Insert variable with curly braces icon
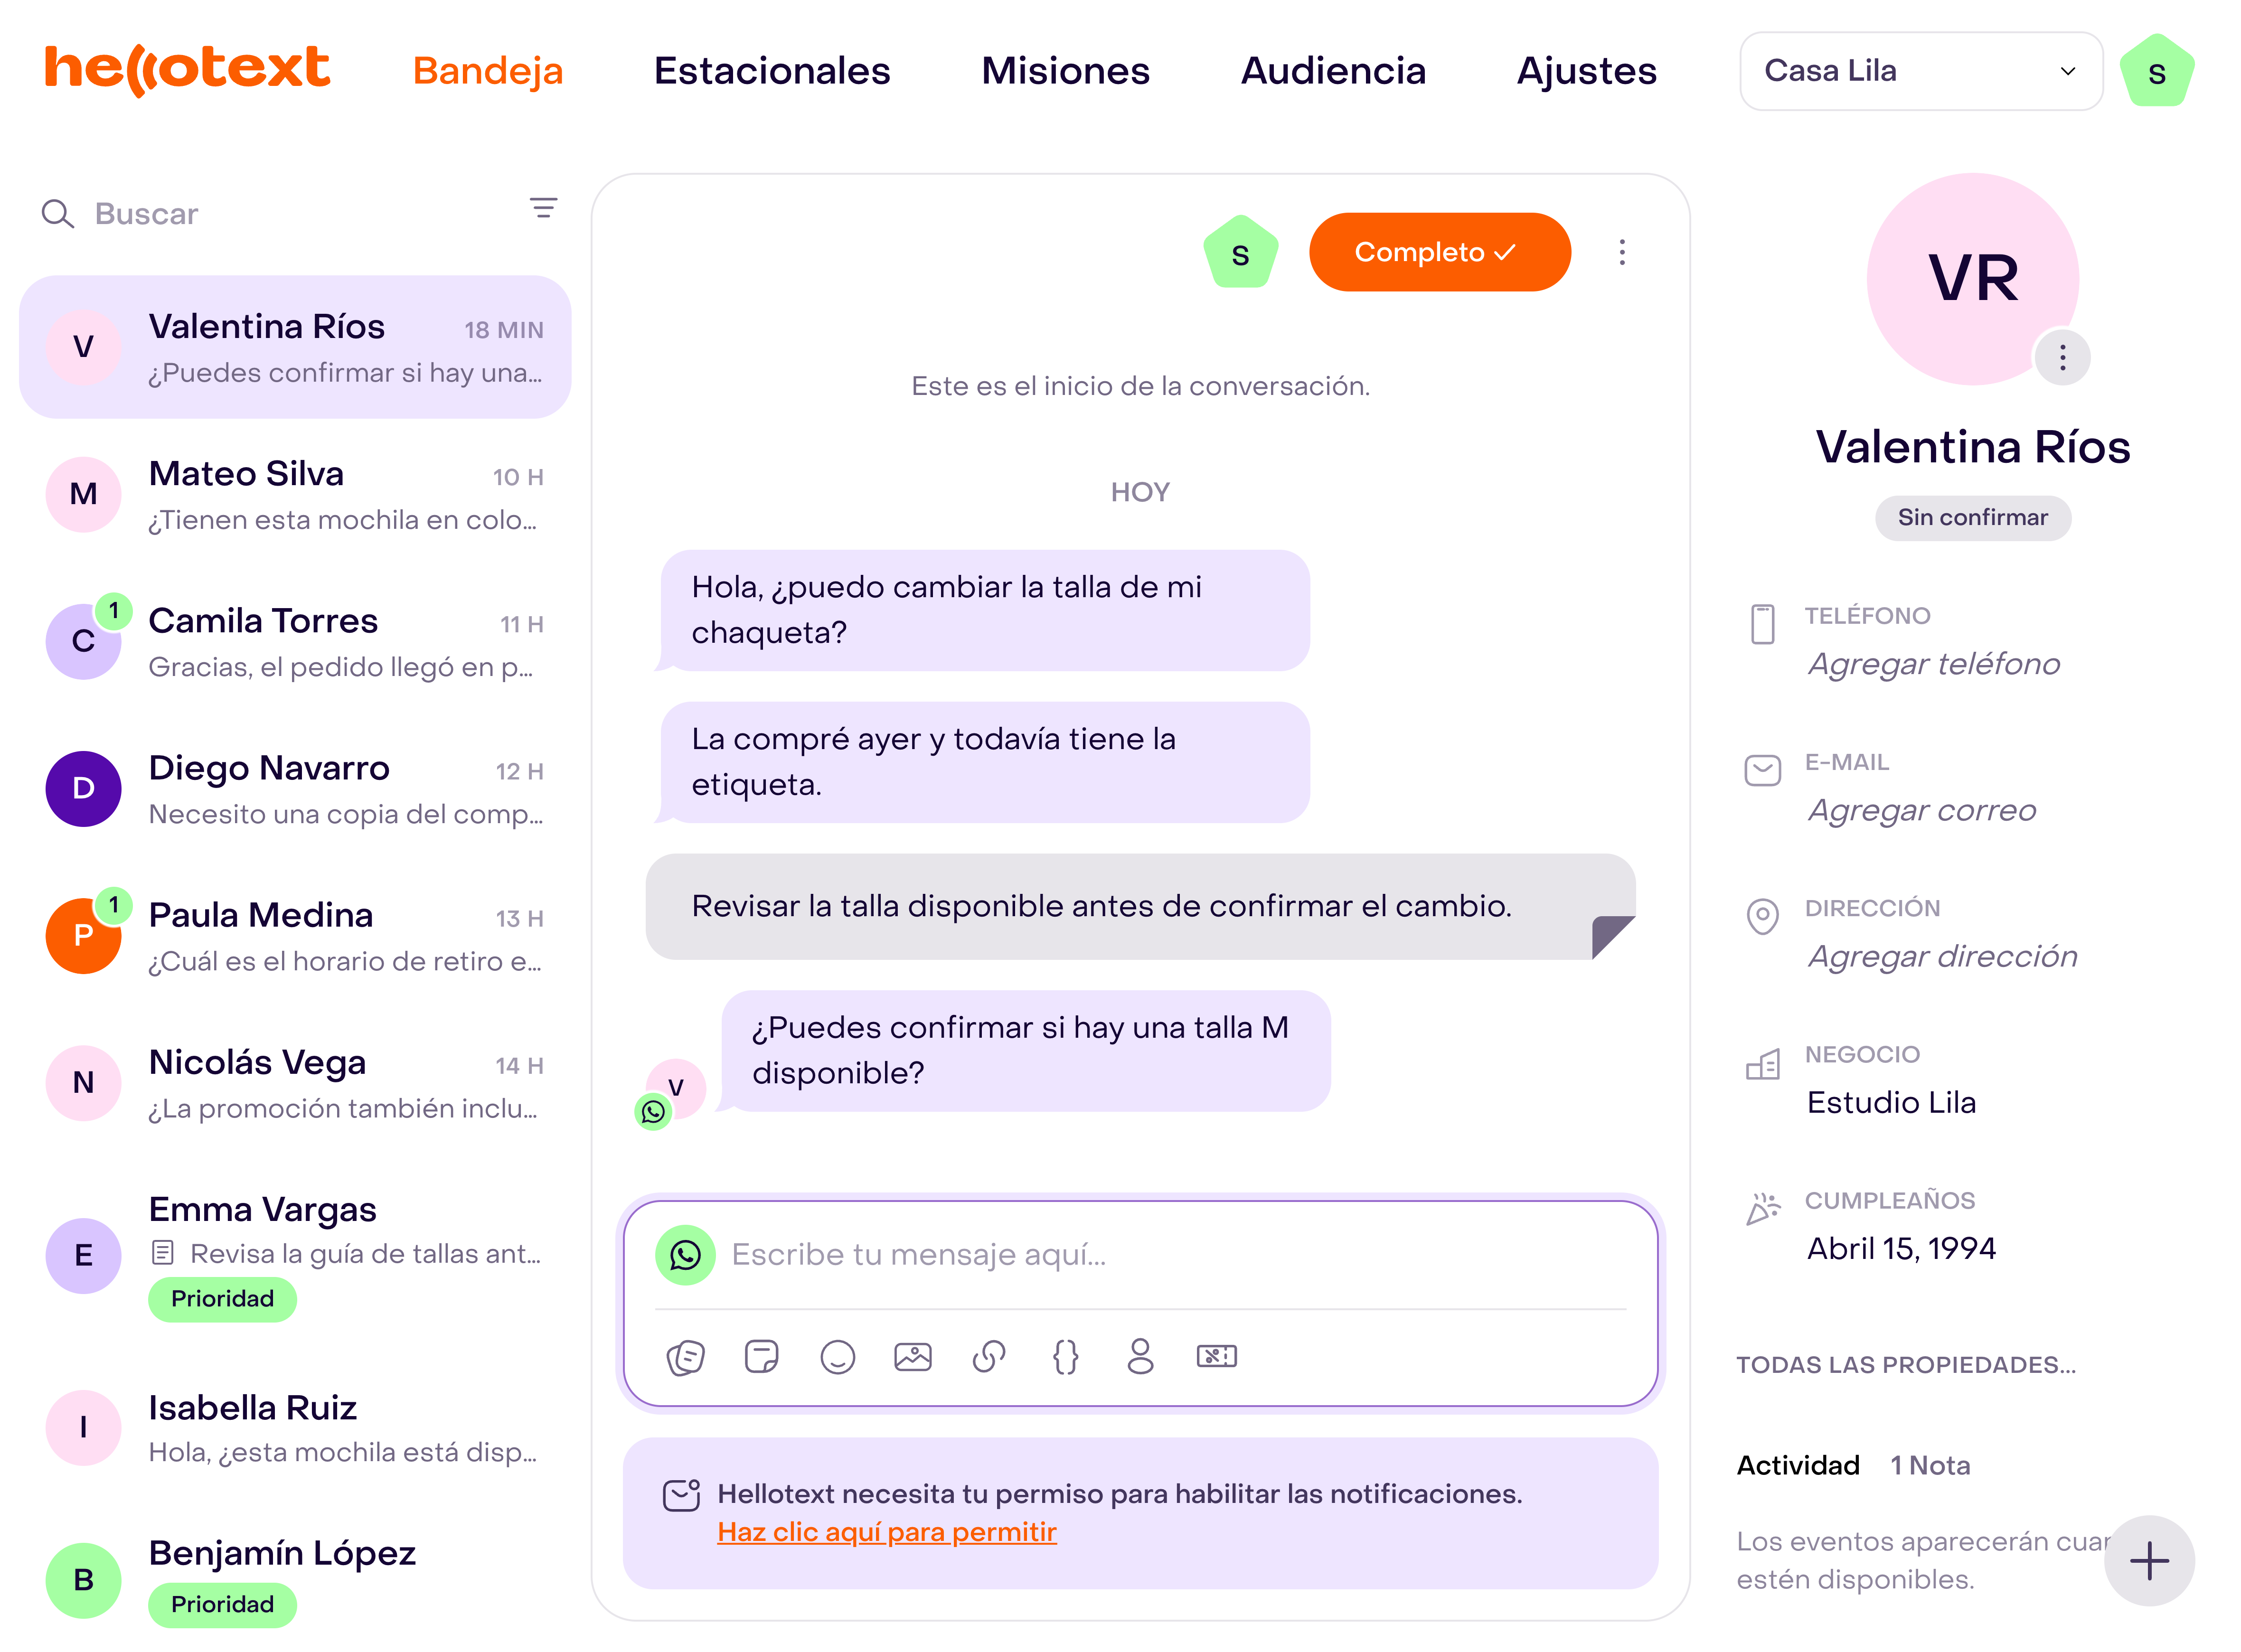The height and width of the screenshot is (1652, 2241). coord(1066,1357)
